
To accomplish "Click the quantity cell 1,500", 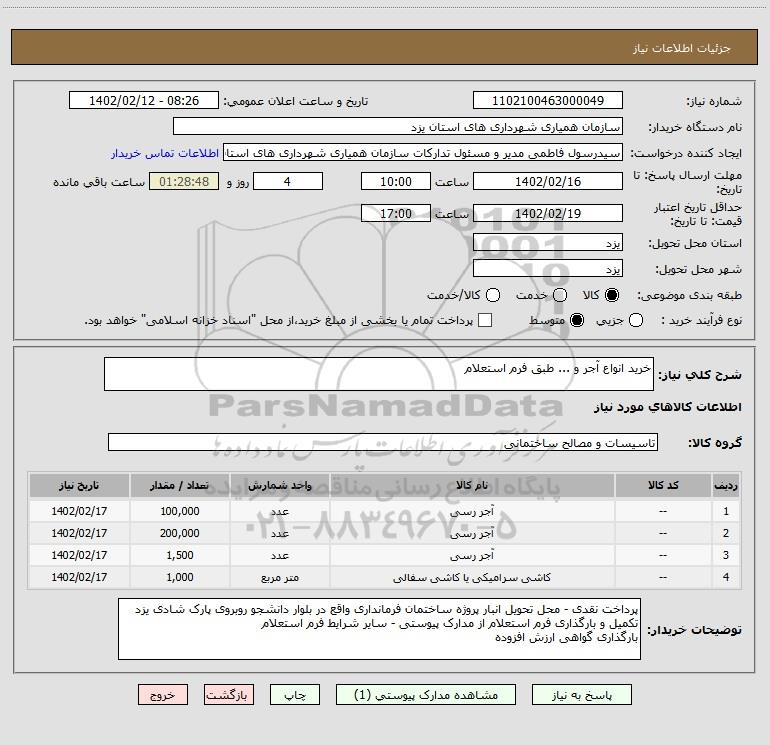I will coord(180,555).
